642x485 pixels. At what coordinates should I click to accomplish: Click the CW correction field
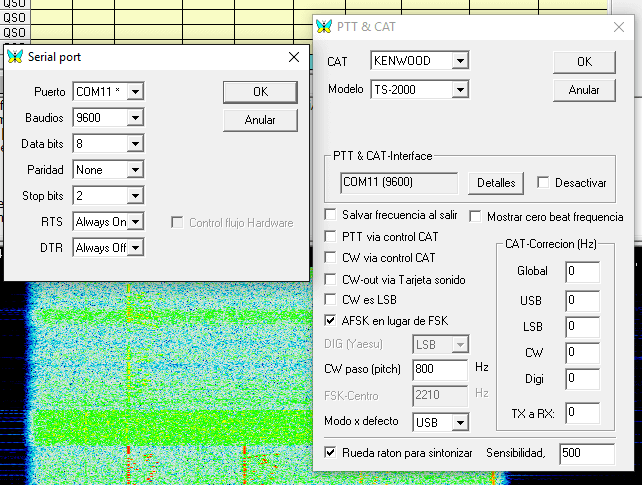[583, 352]
